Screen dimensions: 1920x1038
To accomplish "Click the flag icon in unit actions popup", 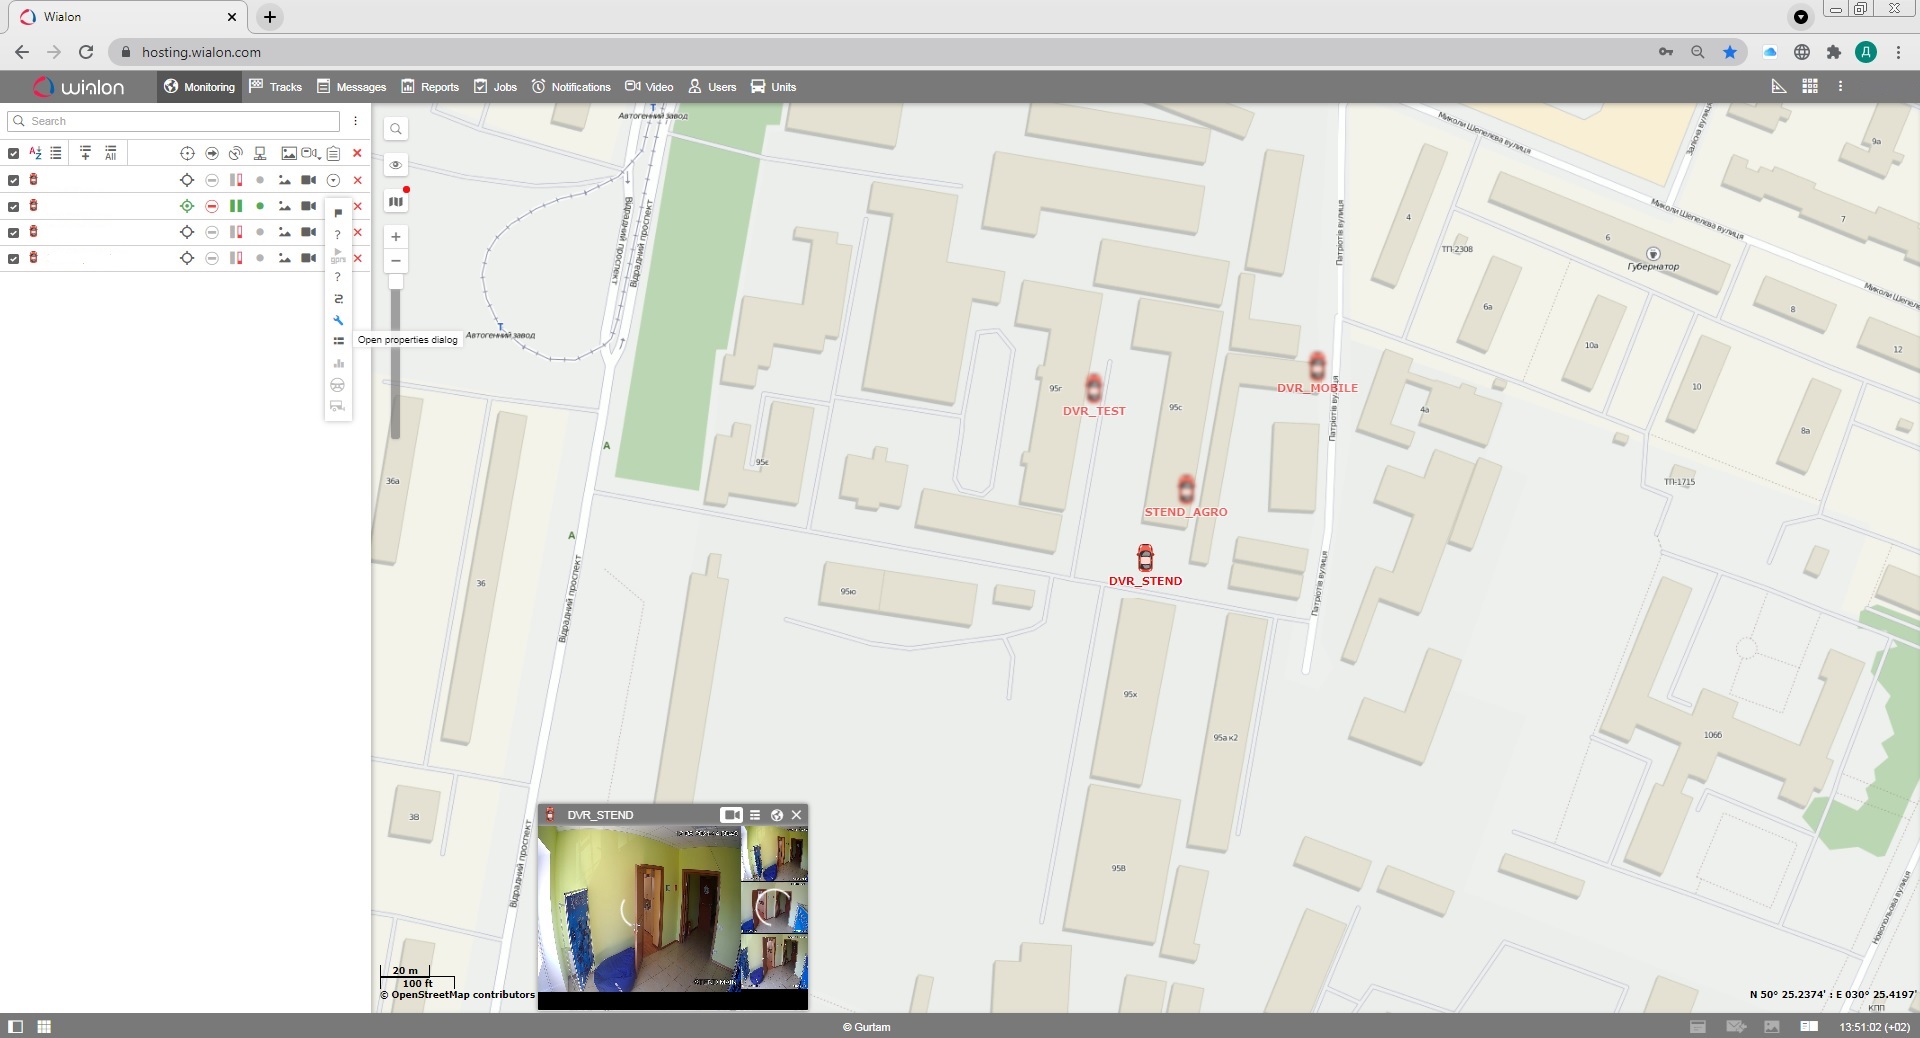I will (338, 213).
